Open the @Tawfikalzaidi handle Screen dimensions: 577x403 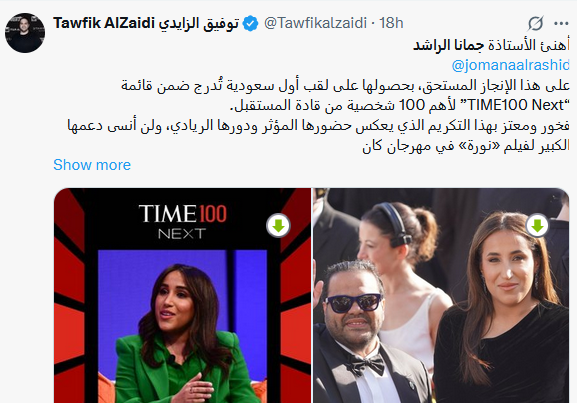click(x=315, y=23)
